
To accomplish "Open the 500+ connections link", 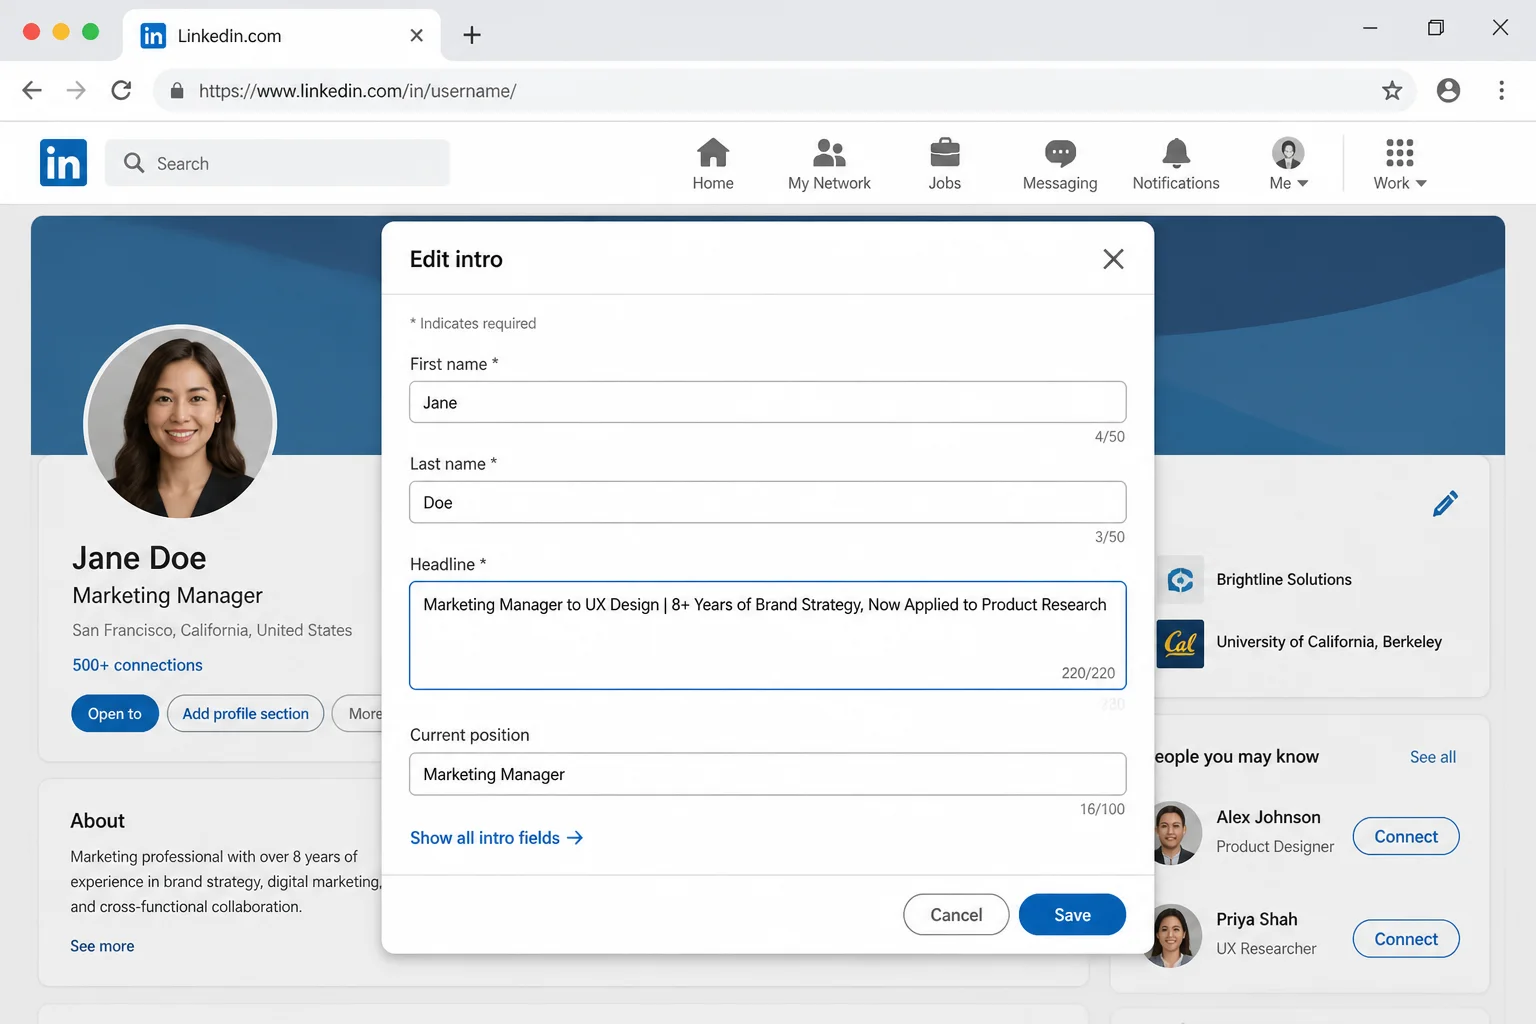I will (137, 665).
